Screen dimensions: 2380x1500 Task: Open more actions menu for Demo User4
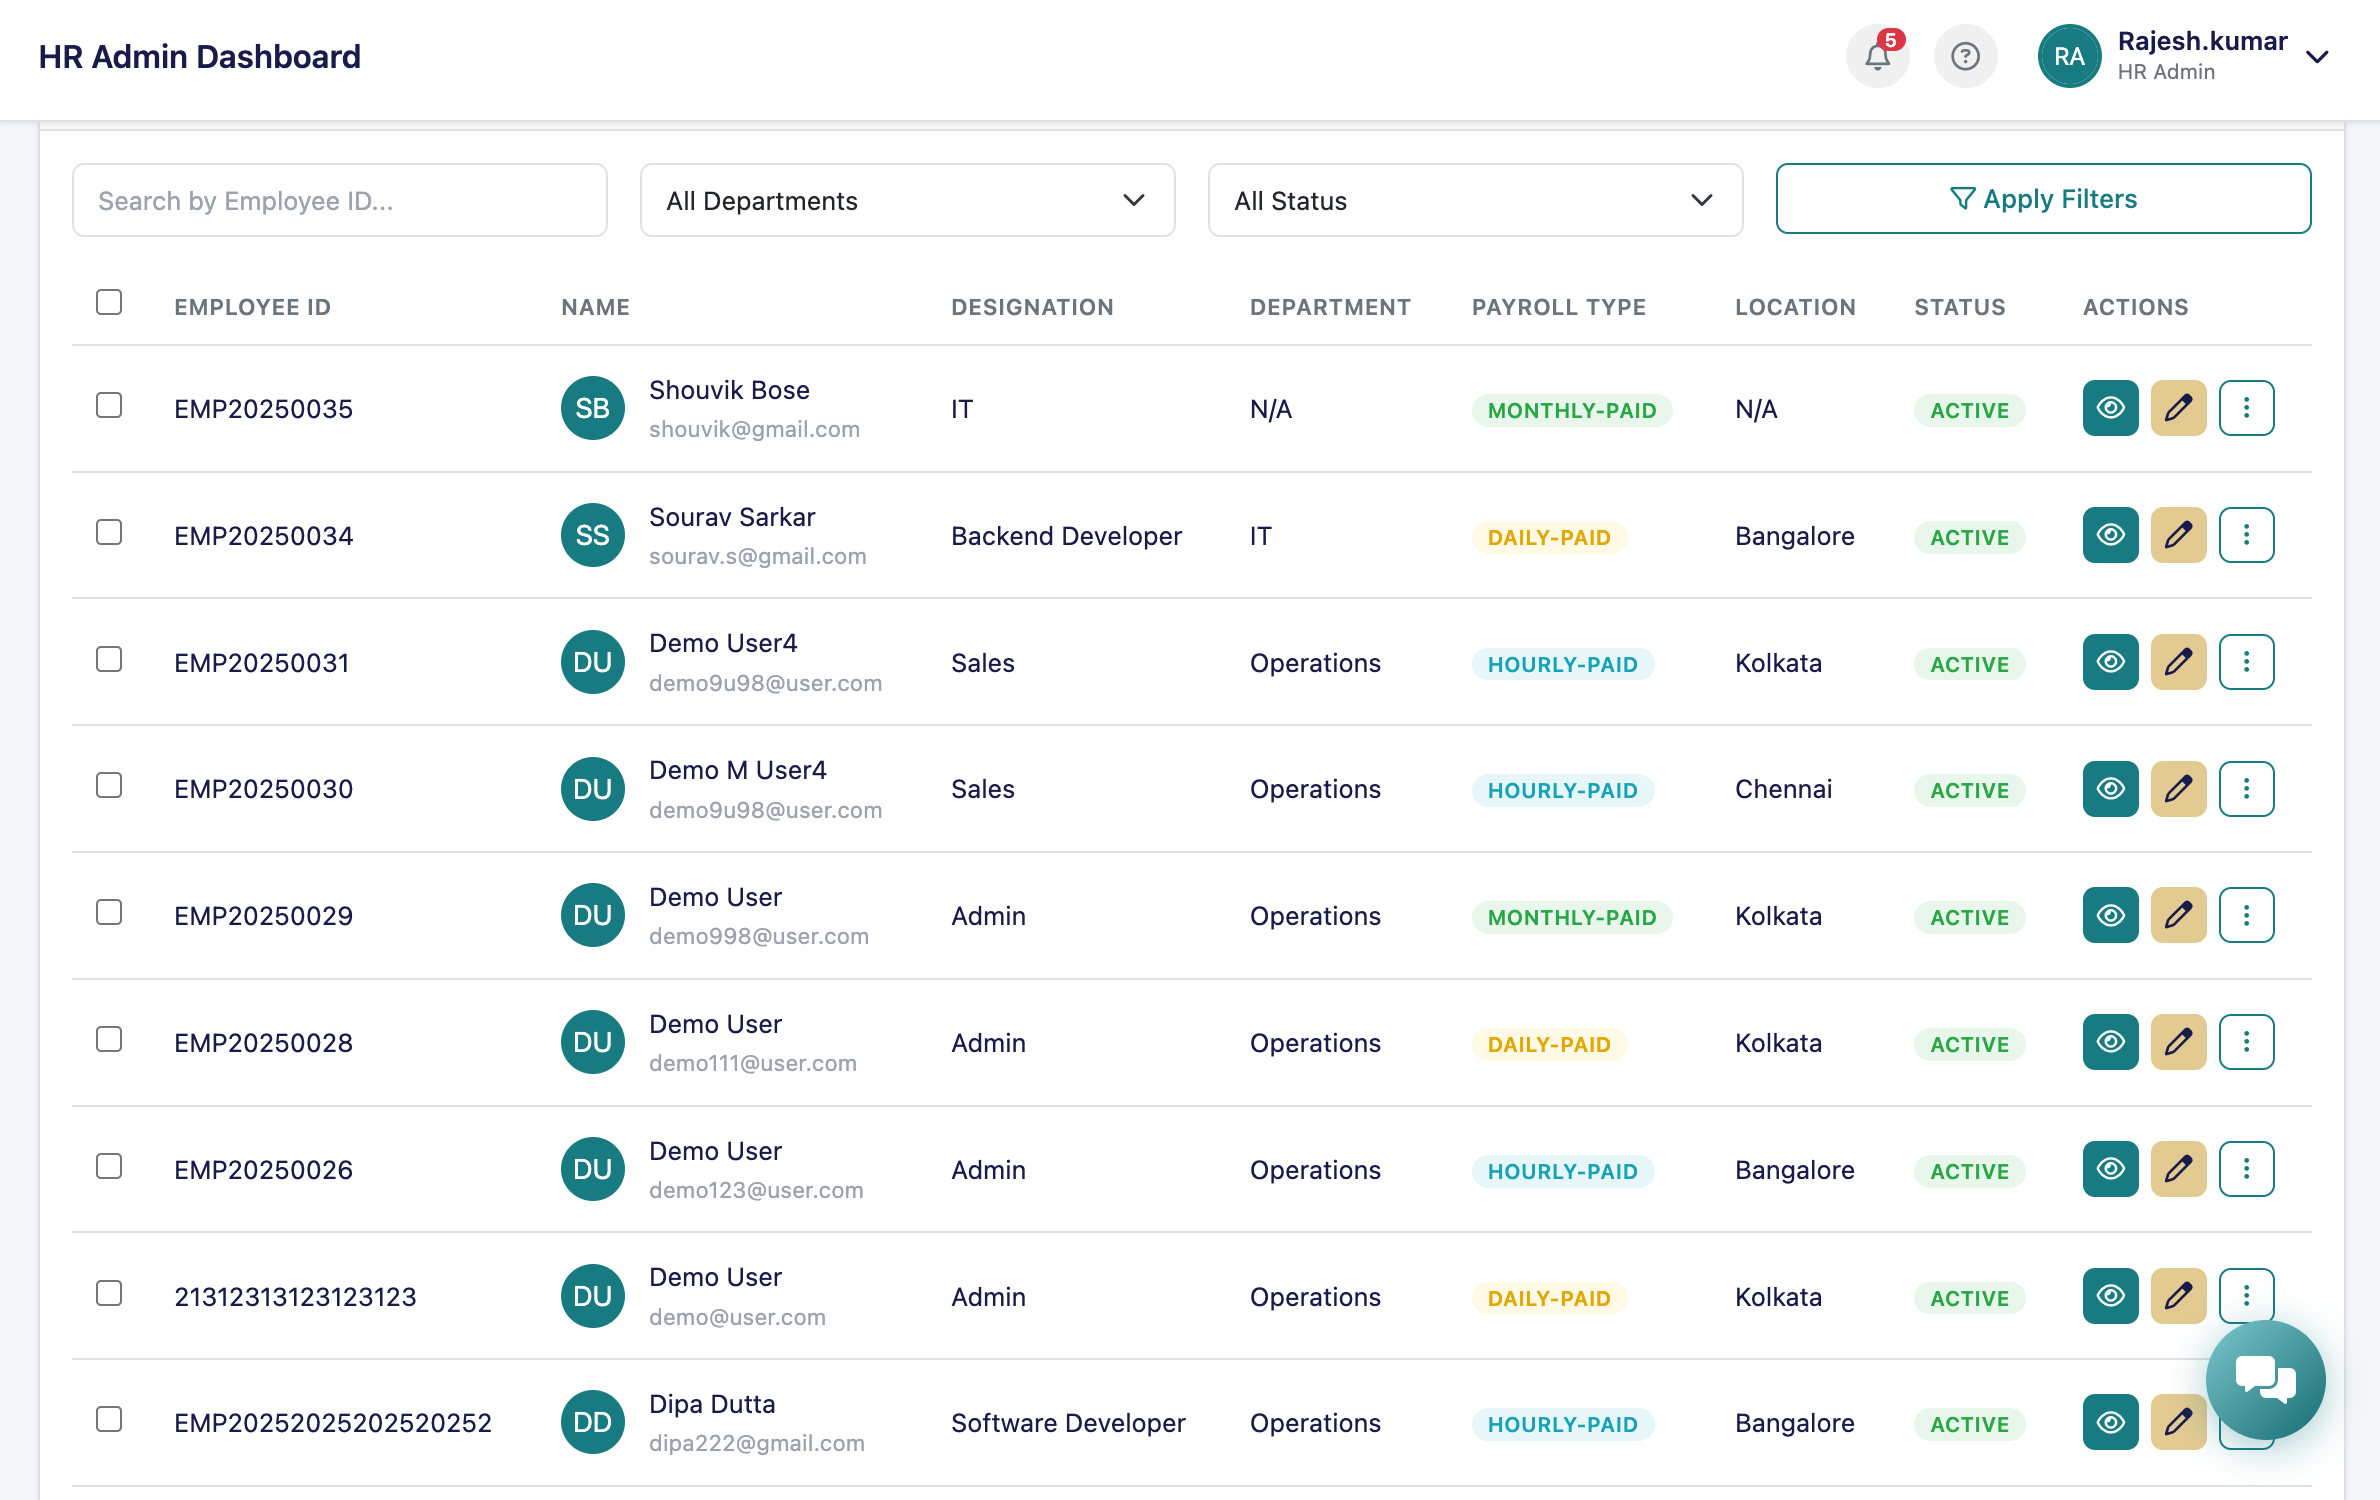point(2247,662)
